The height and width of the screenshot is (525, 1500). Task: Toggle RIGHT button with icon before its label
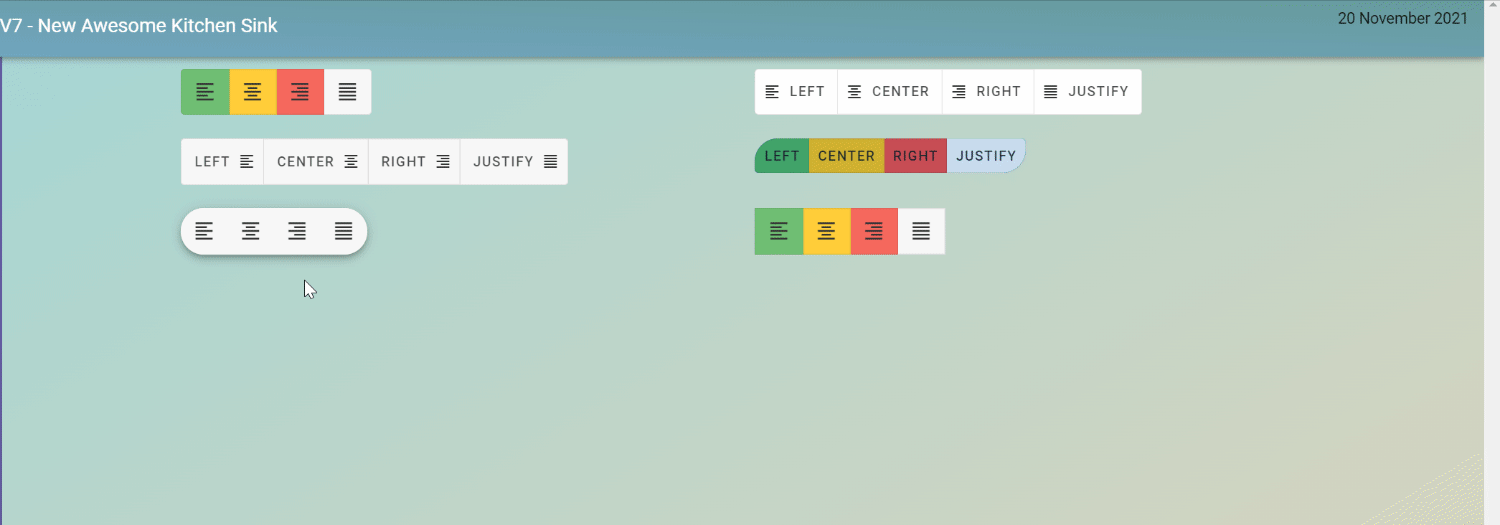988,92
